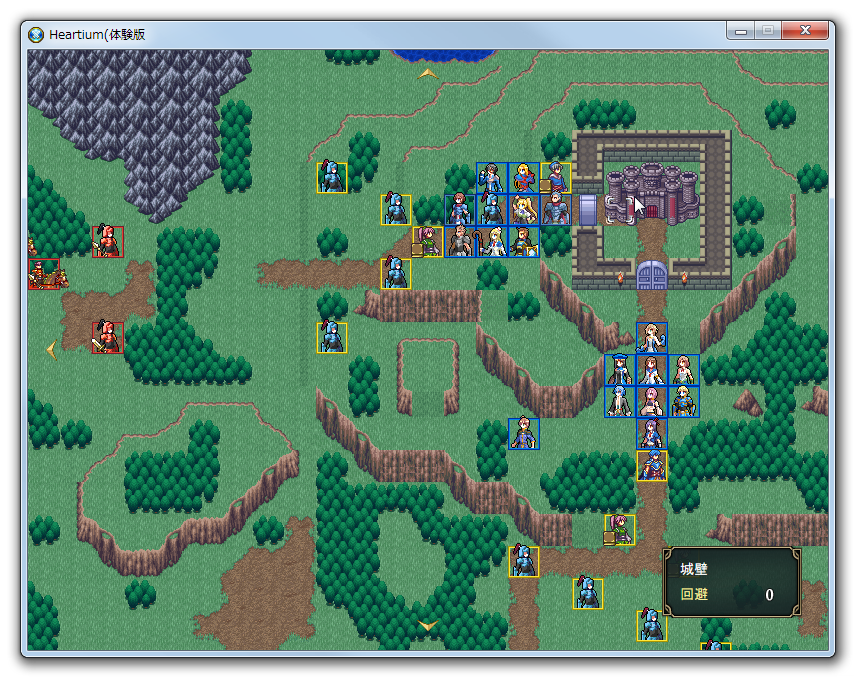Minimize the Heartium window
This screenshot has height=678, width=856.
click(x=741, y=31)
